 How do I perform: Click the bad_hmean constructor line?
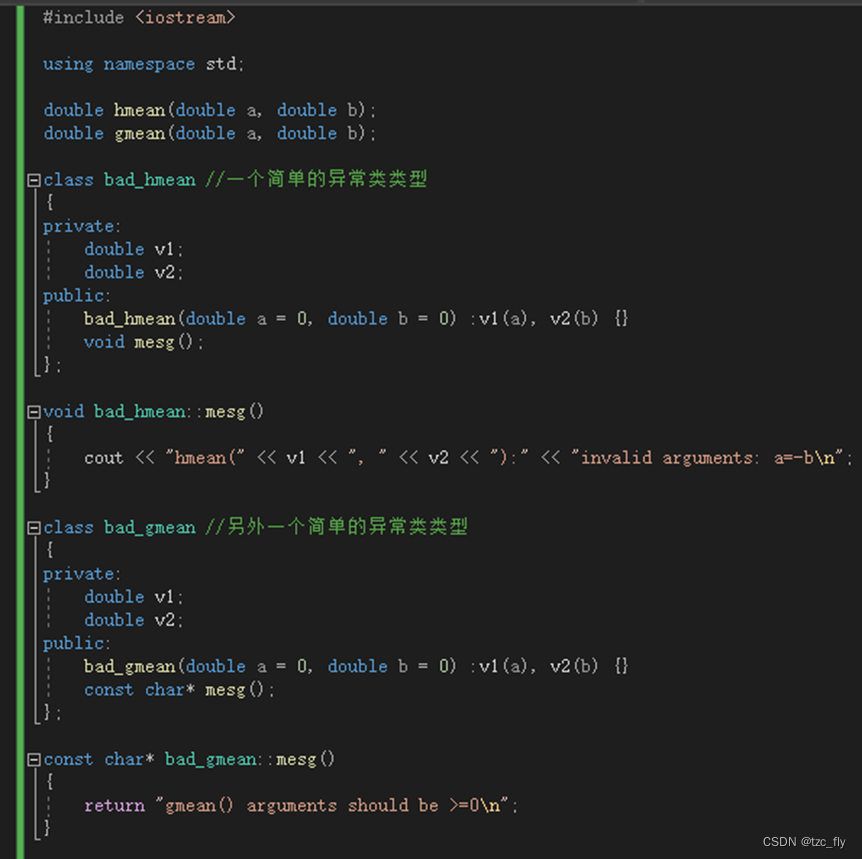pyautogui.click(x=356, y=319)
